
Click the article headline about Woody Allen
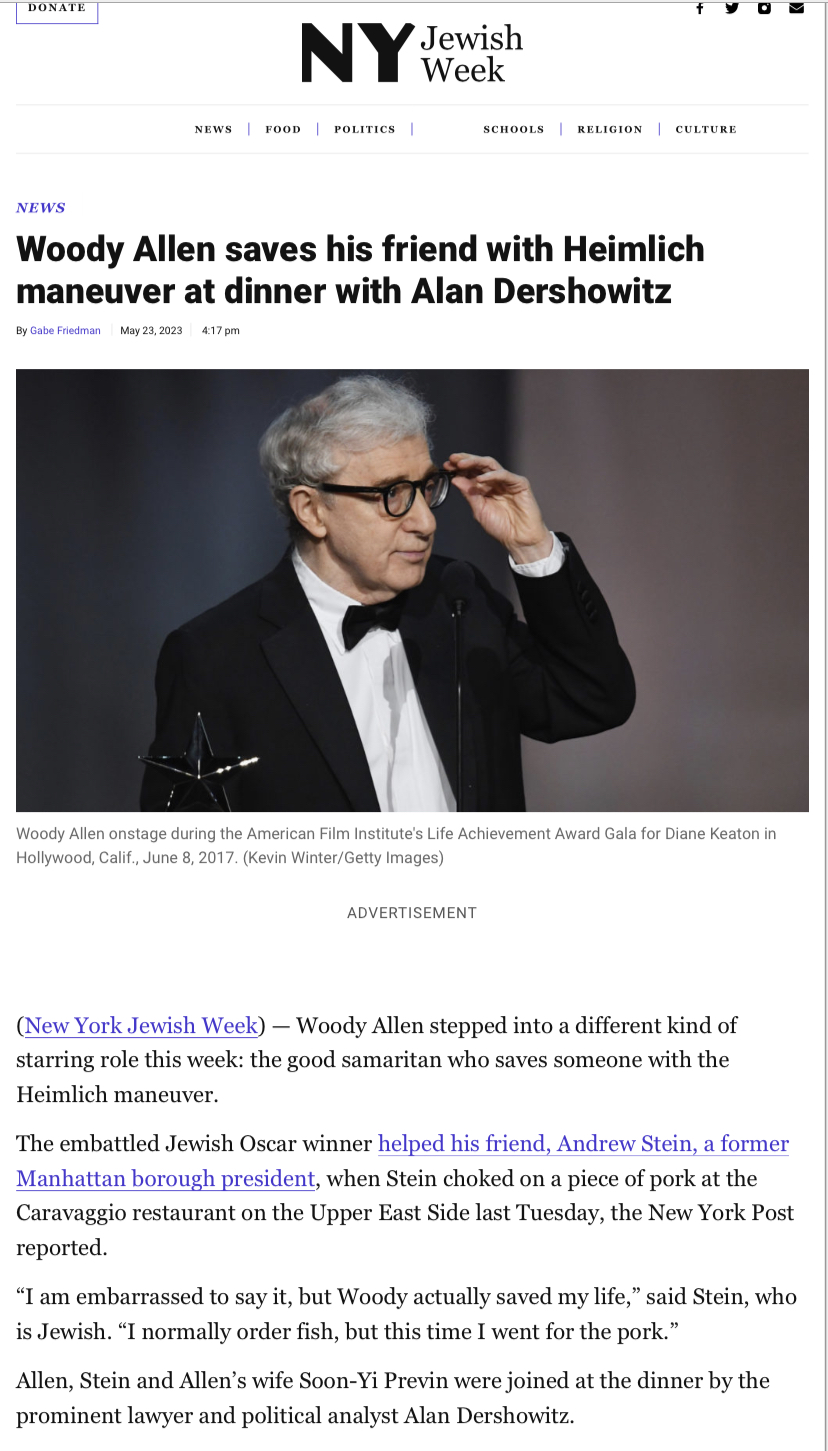click(x=360, y=269)
